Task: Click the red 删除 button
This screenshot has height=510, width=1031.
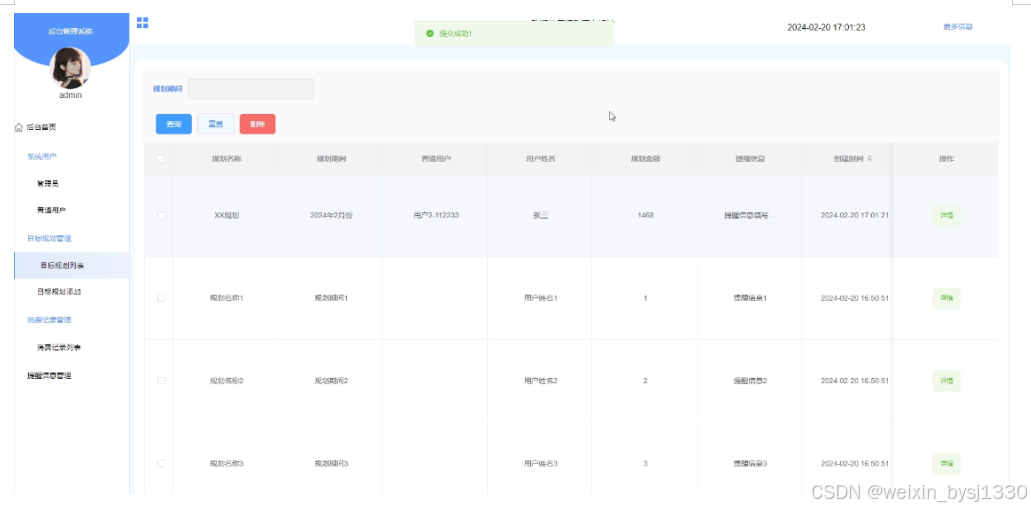Action: click(258, 124)
